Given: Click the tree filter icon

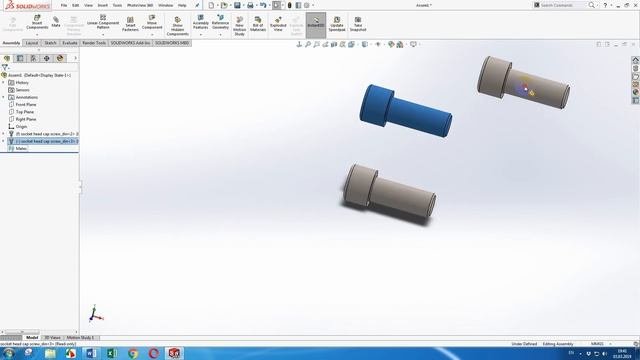Looking at the screenshot, I should [5, 67].
